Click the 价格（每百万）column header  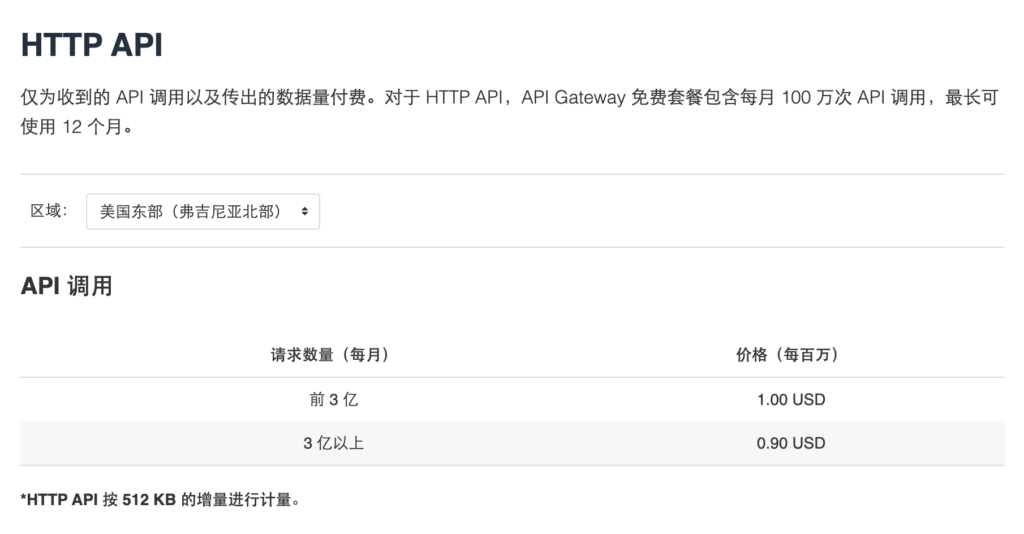(791, 354)
